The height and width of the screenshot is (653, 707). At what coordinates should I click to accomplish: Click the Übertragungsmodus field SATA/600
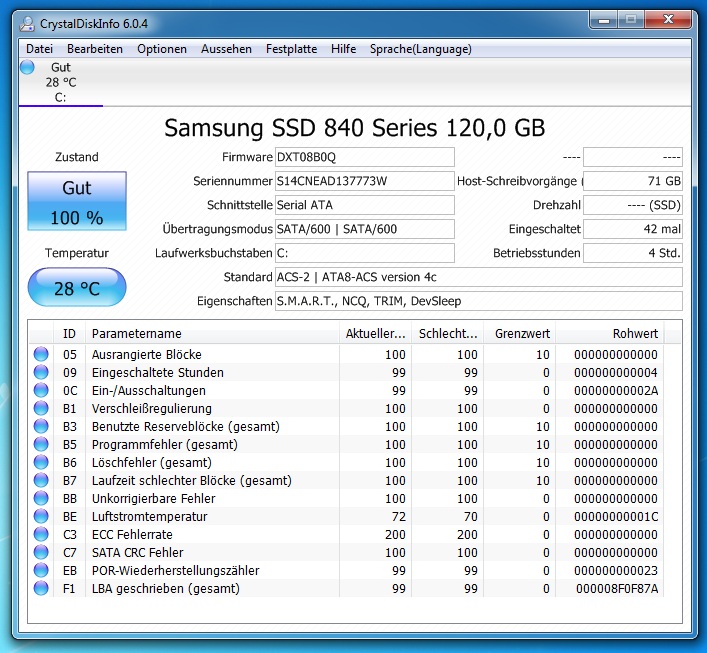[365, 229]
